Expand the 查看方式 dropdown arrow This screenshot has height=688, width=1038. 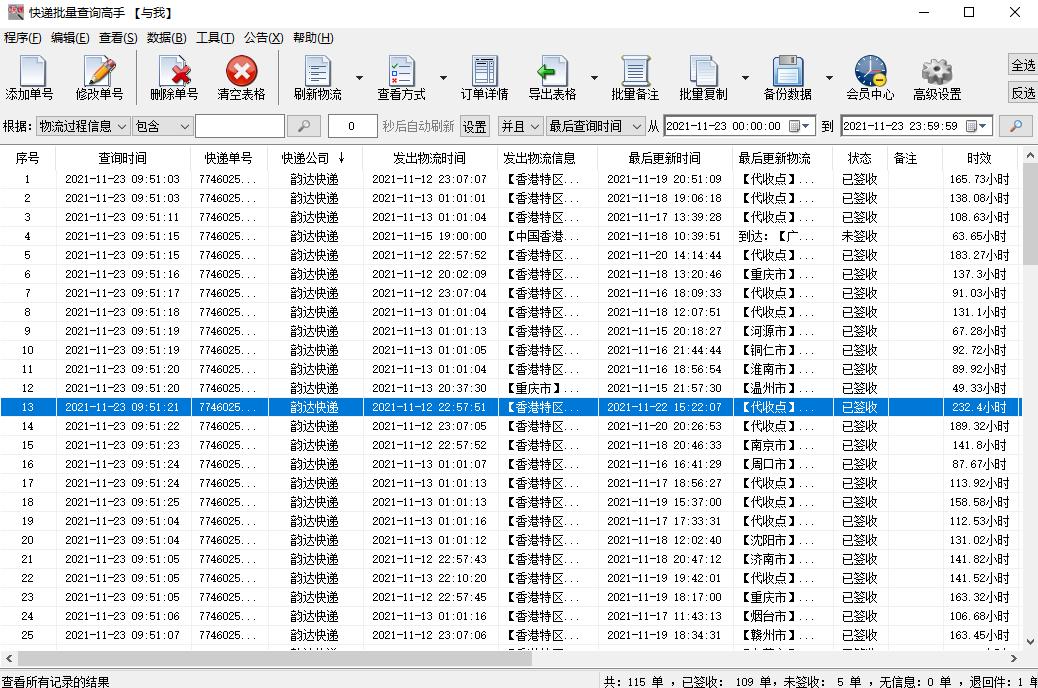click(x=444, y=77)
